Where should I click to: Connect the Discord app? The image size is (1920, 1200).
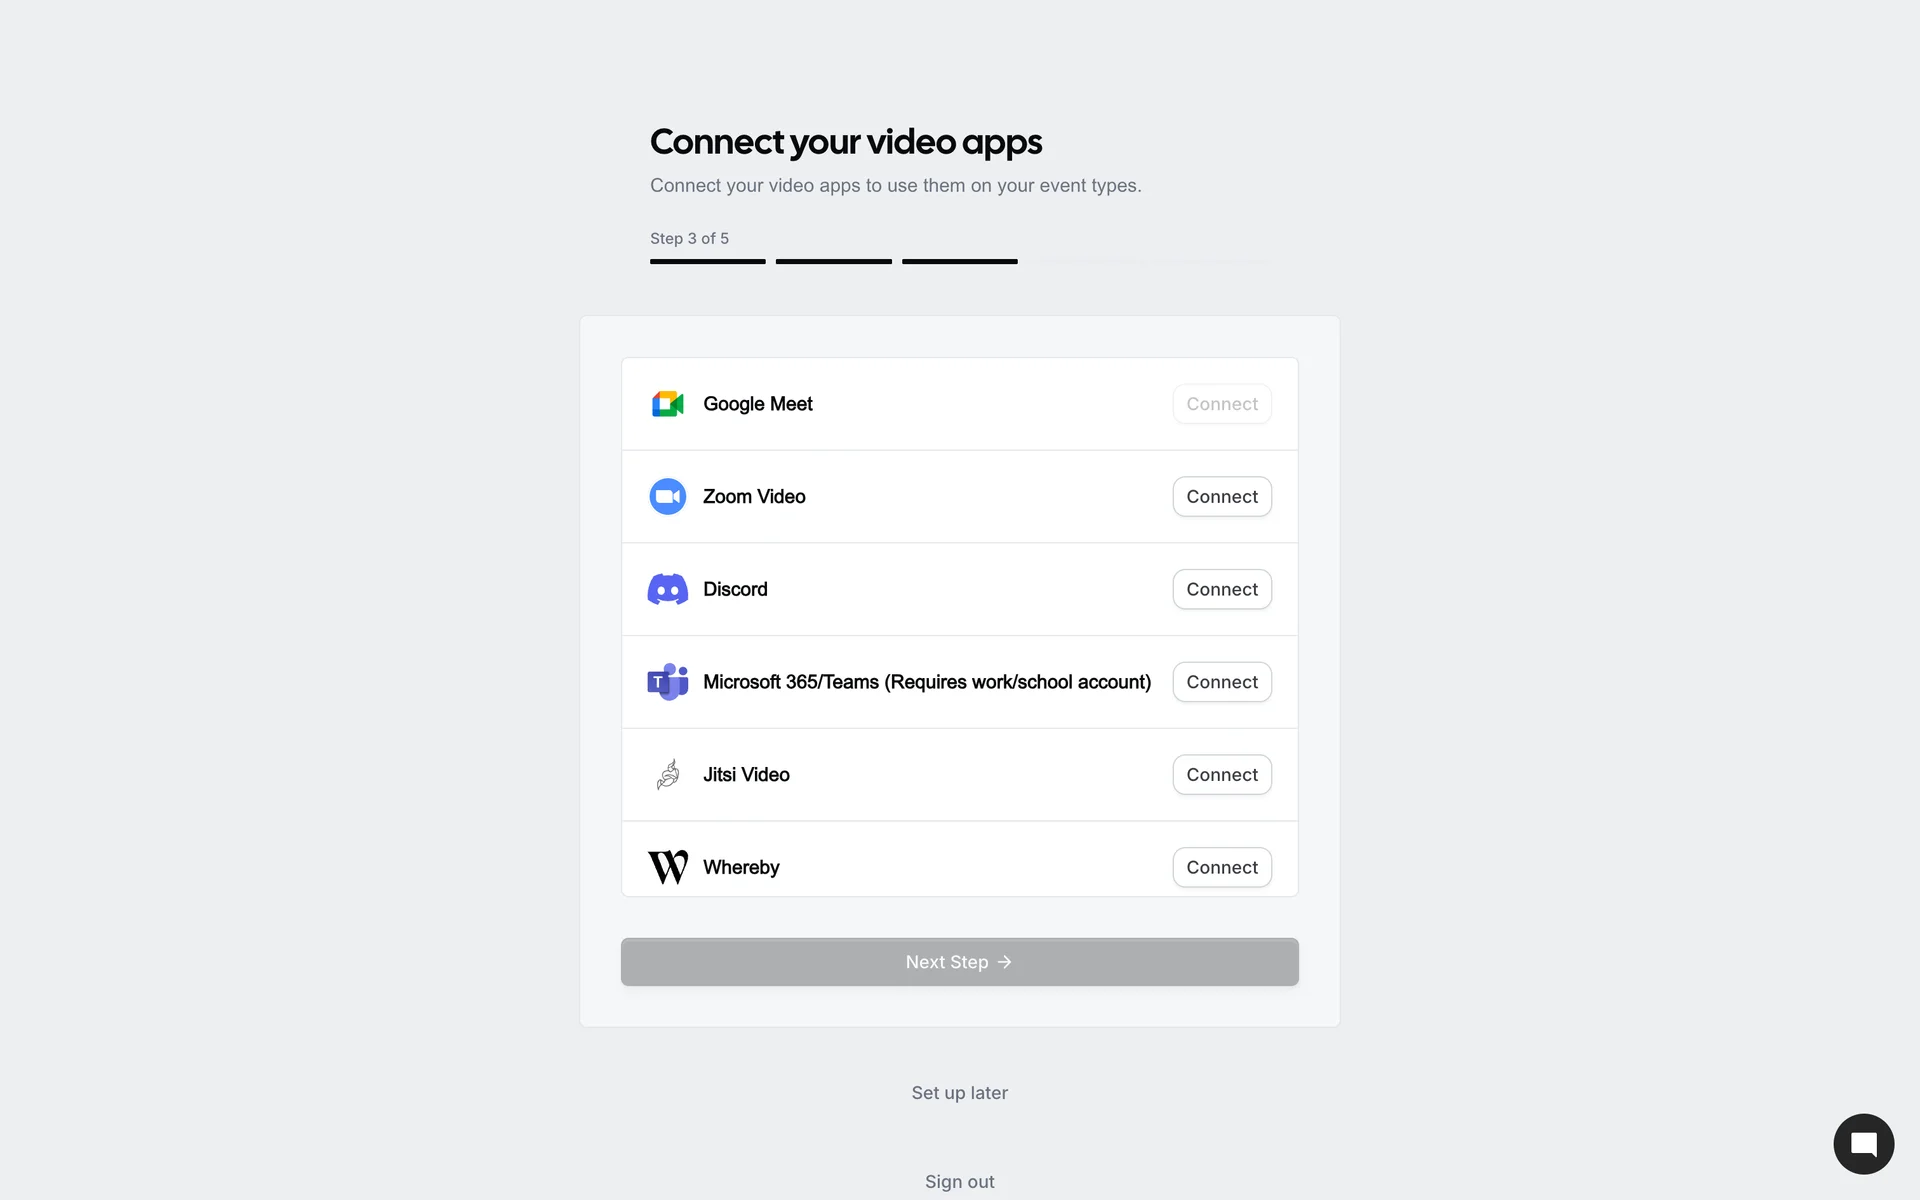click(x=1222, y=589)
